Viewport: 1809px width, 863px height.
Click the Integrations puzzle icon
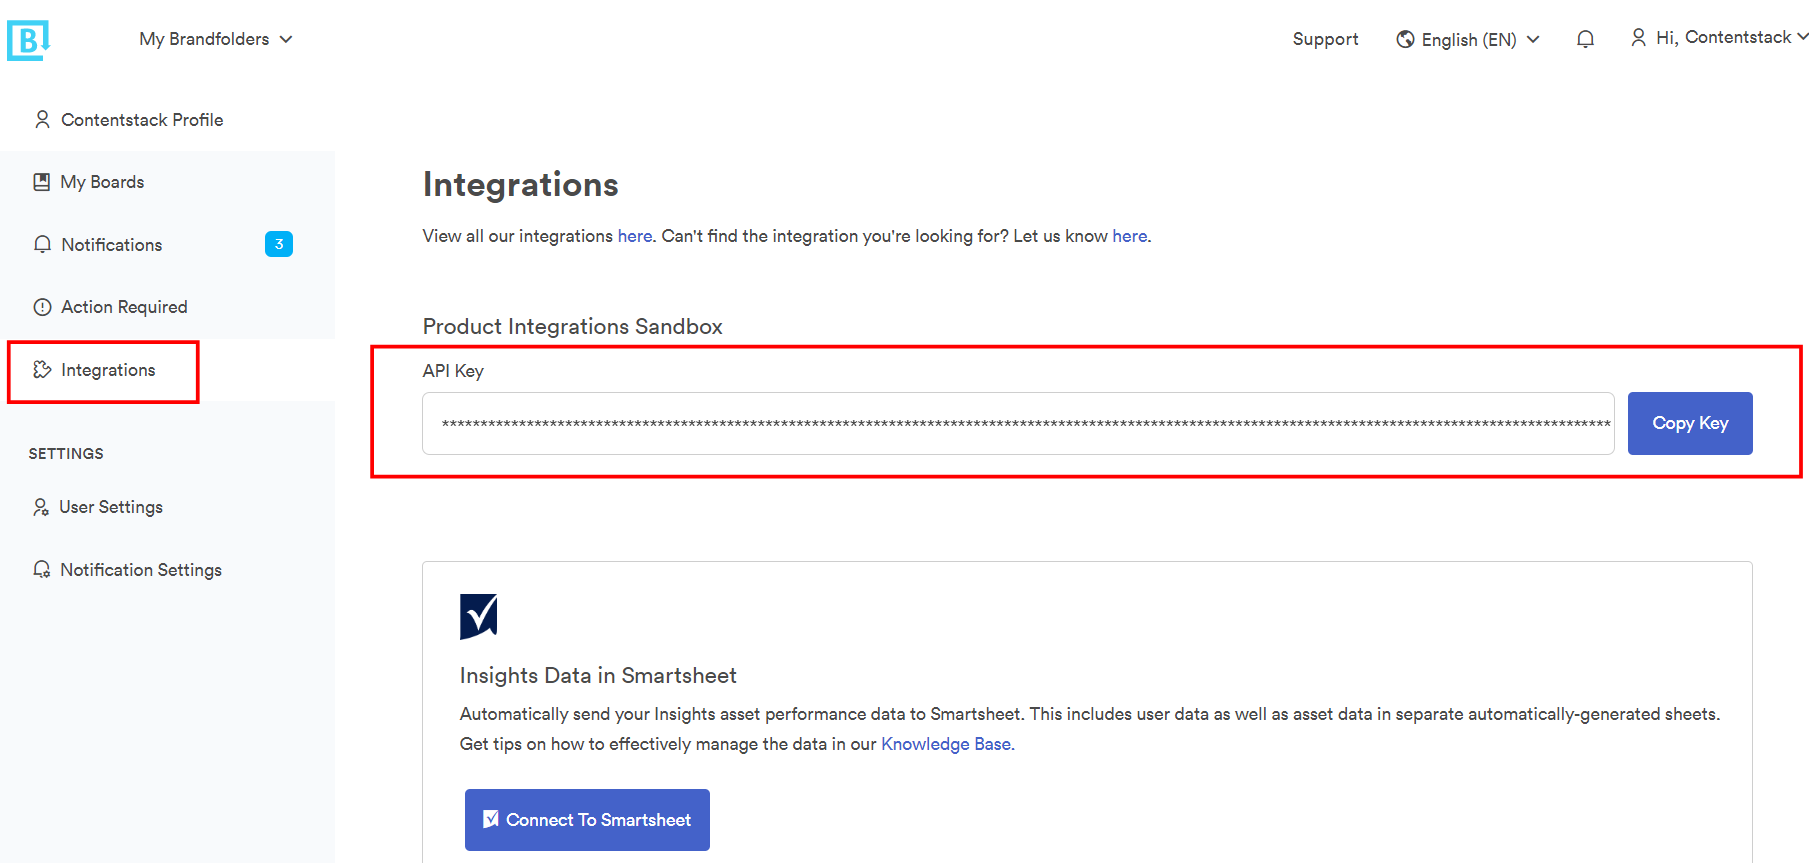point(42,369)
